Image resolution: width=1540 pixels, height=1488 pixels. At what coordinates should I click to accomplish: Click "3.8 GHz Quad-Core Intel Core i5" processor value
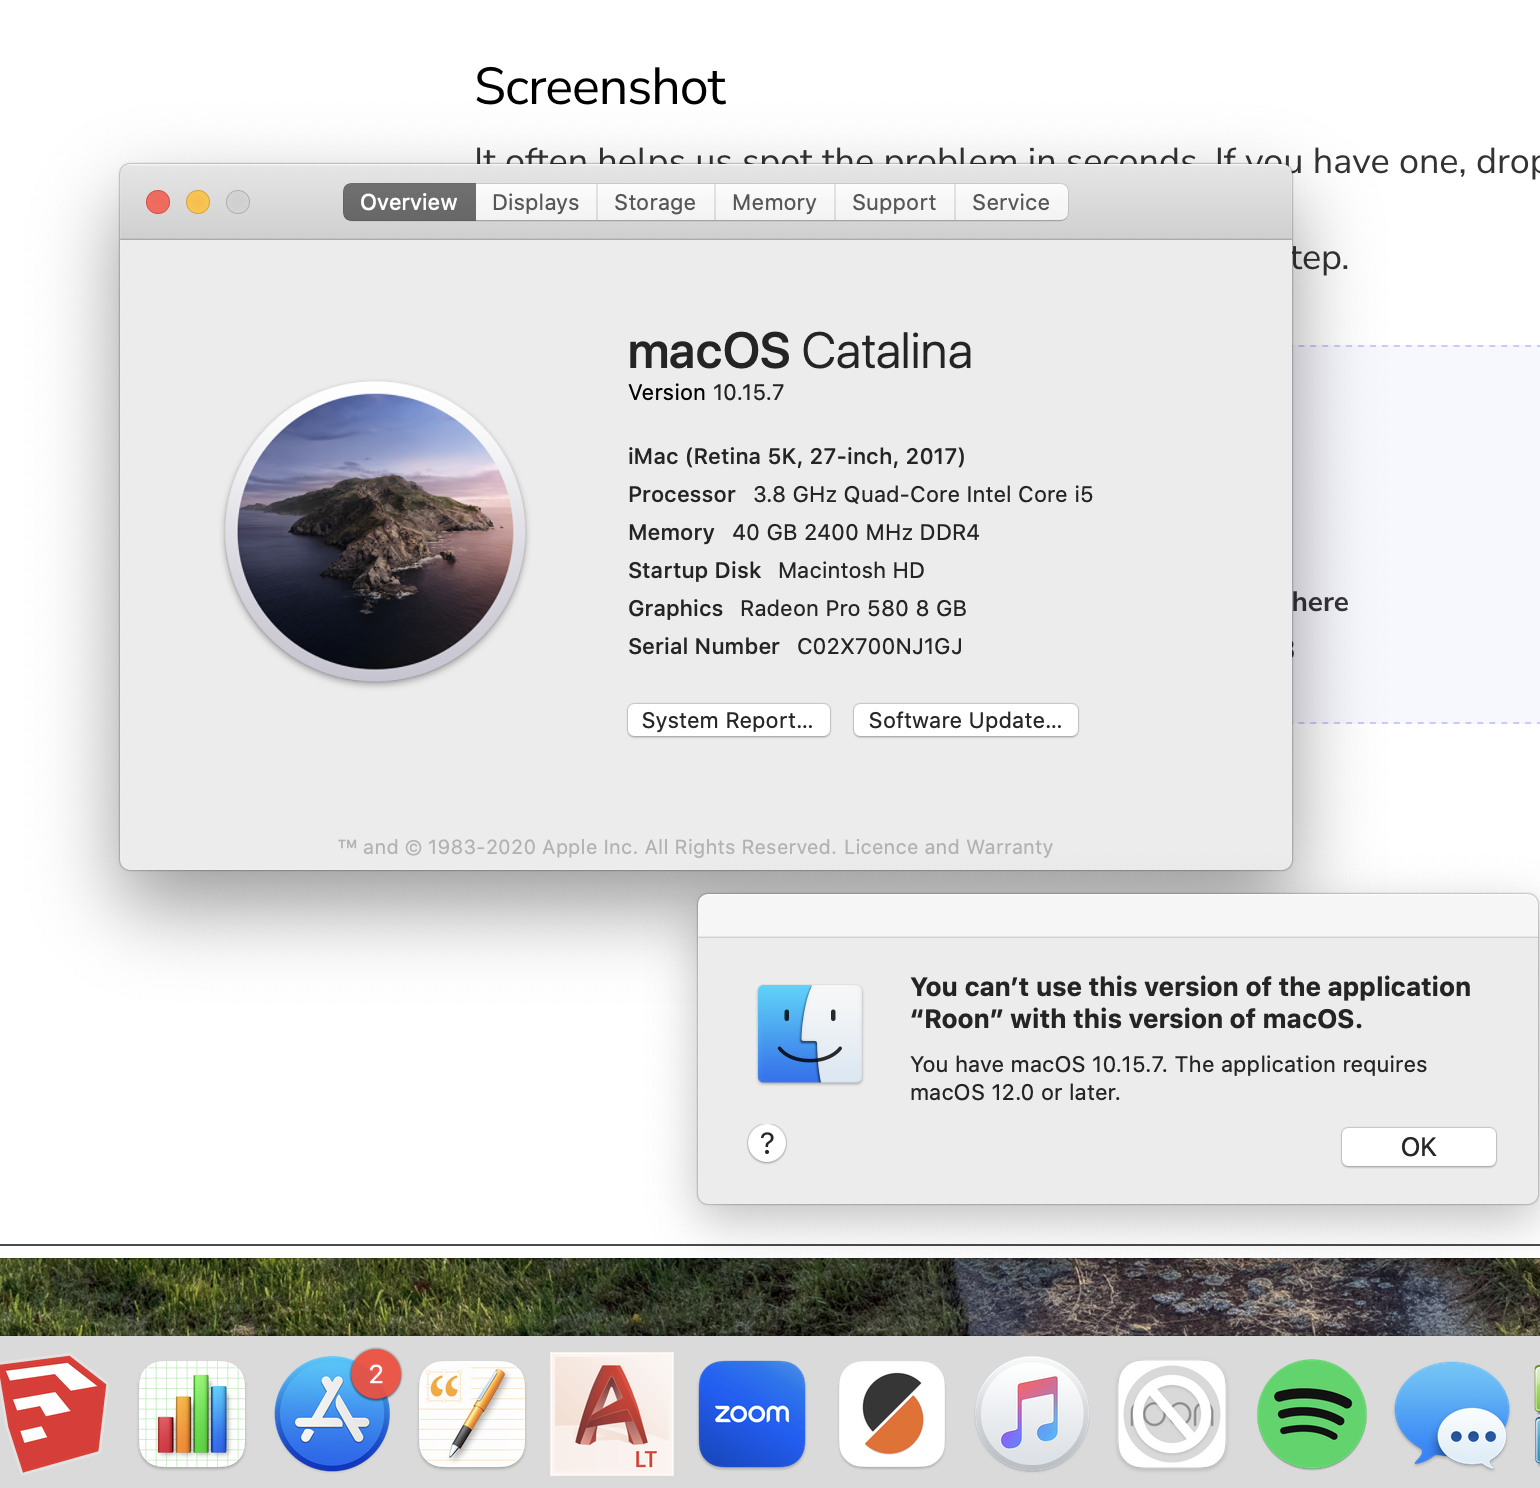[x=923, y=495]
